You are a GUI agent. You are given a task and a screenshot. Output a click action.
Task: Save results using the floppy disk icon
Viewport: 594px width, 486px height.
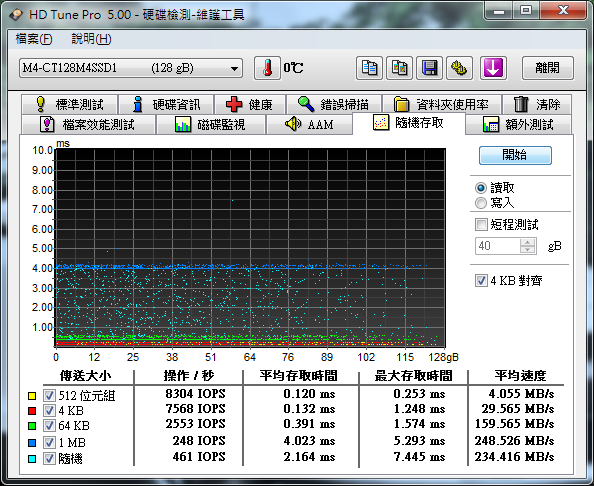[429, 68]
